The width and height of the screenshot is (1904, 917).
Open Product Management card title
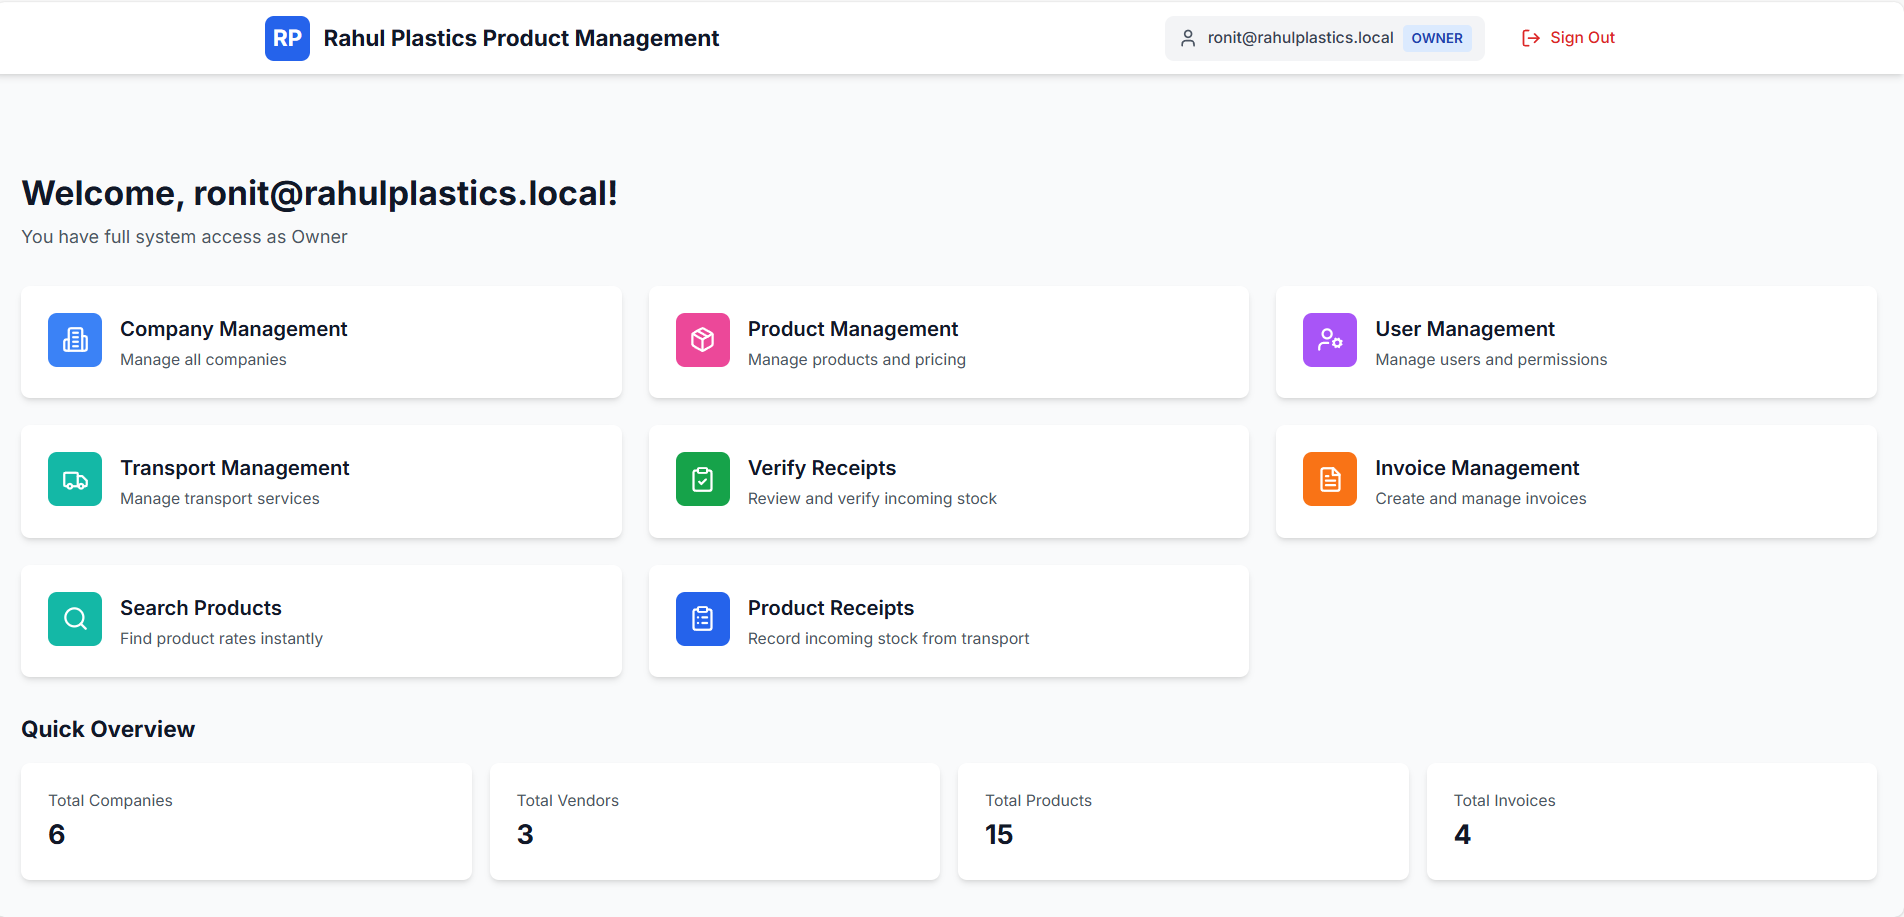(x=852, y=329)
